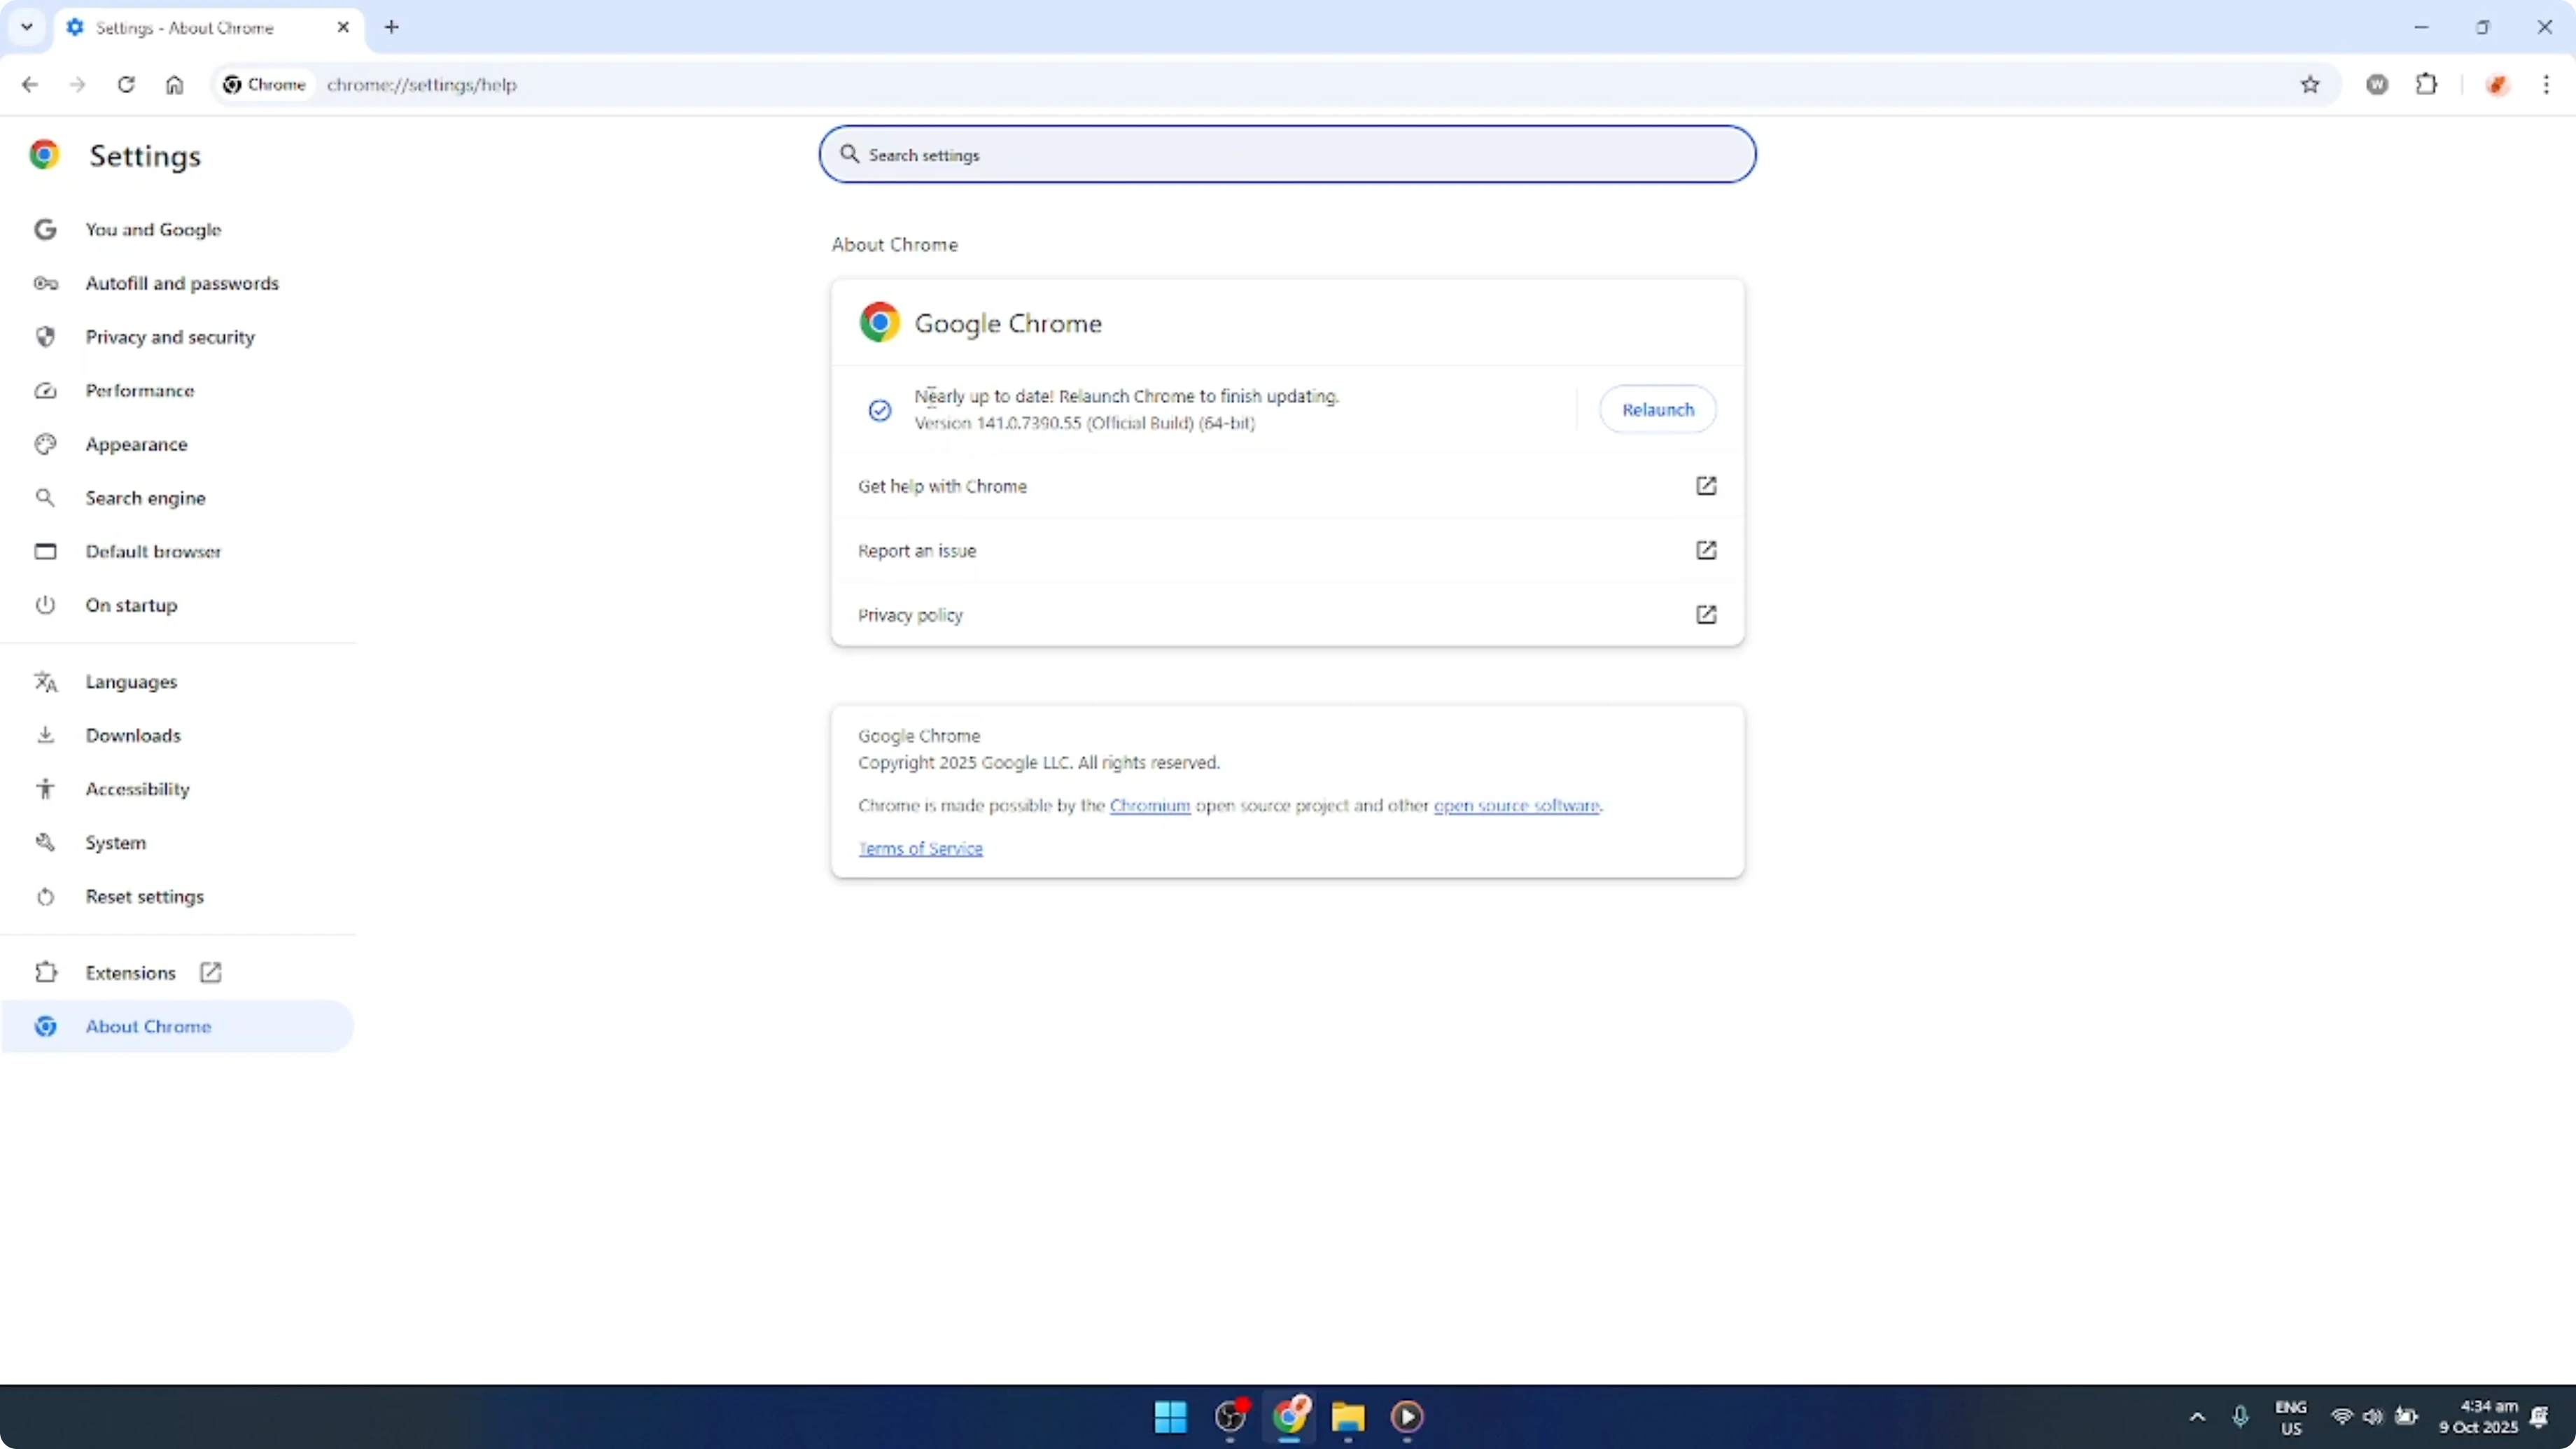
Task: Open the pinned 'W' extension in the toolbar
Action: tap(2378, 85)
